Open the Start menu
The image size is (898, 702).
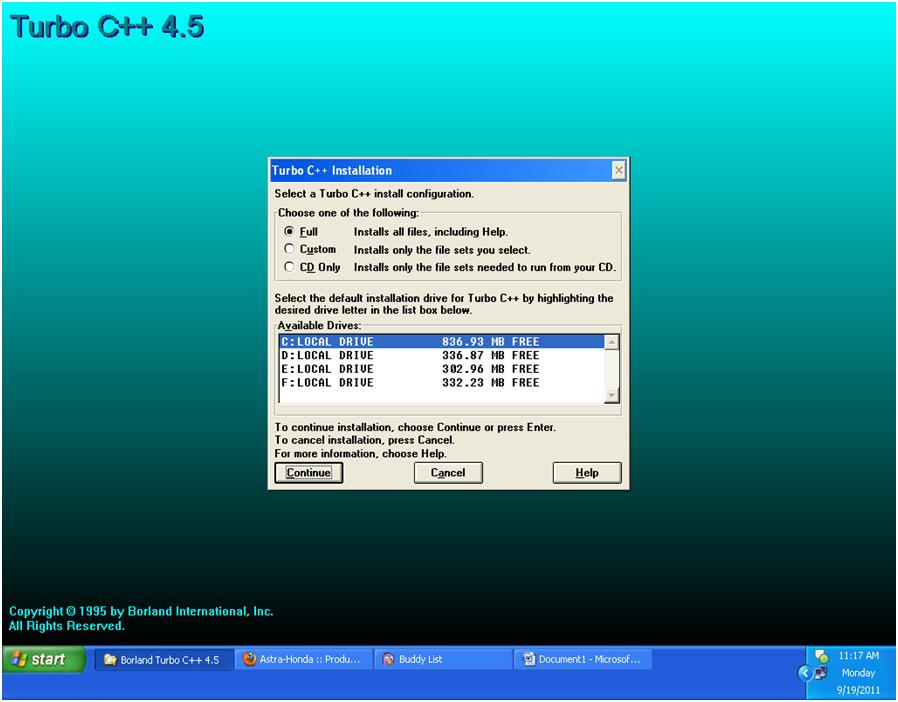click(x=42, y=659)
